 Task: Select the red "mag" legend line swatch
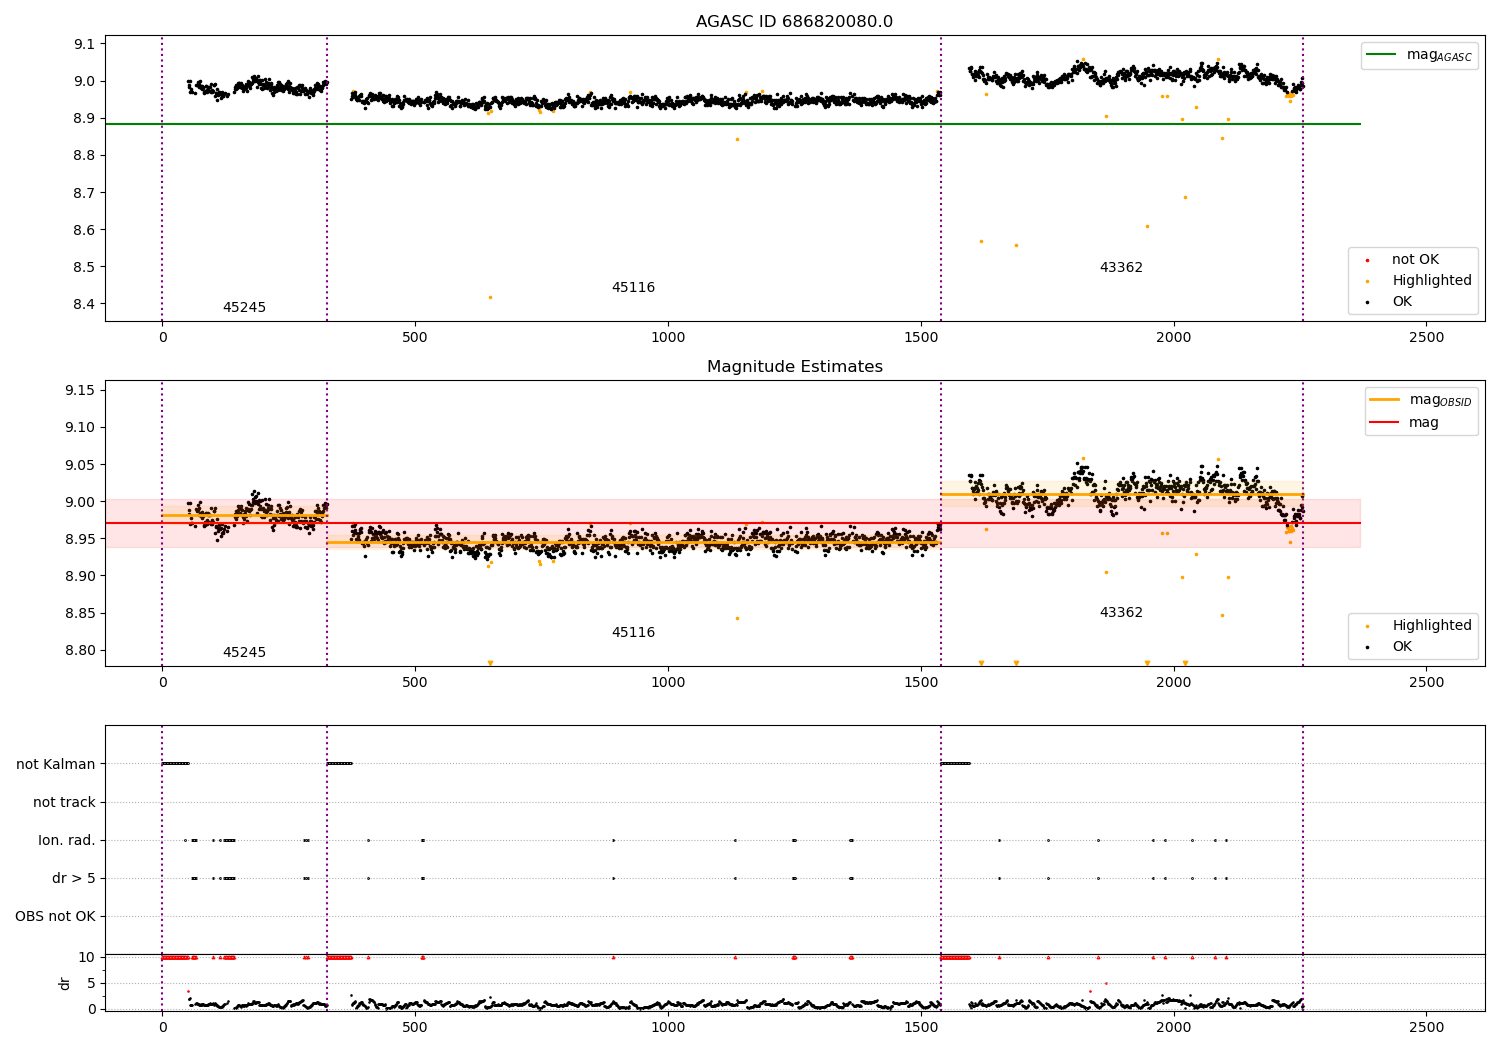(1384, 423)
